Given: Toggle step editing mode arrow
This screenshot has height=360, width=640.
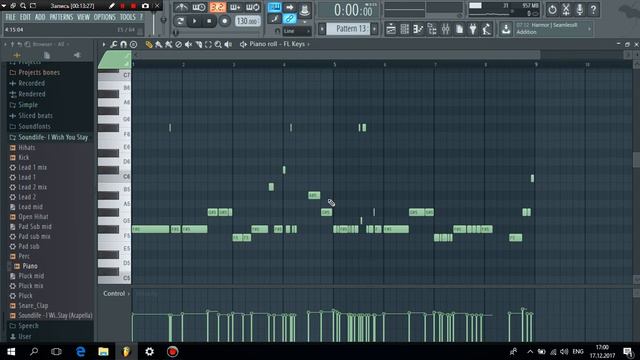Looking at the screenshot, I should (289, 7).
